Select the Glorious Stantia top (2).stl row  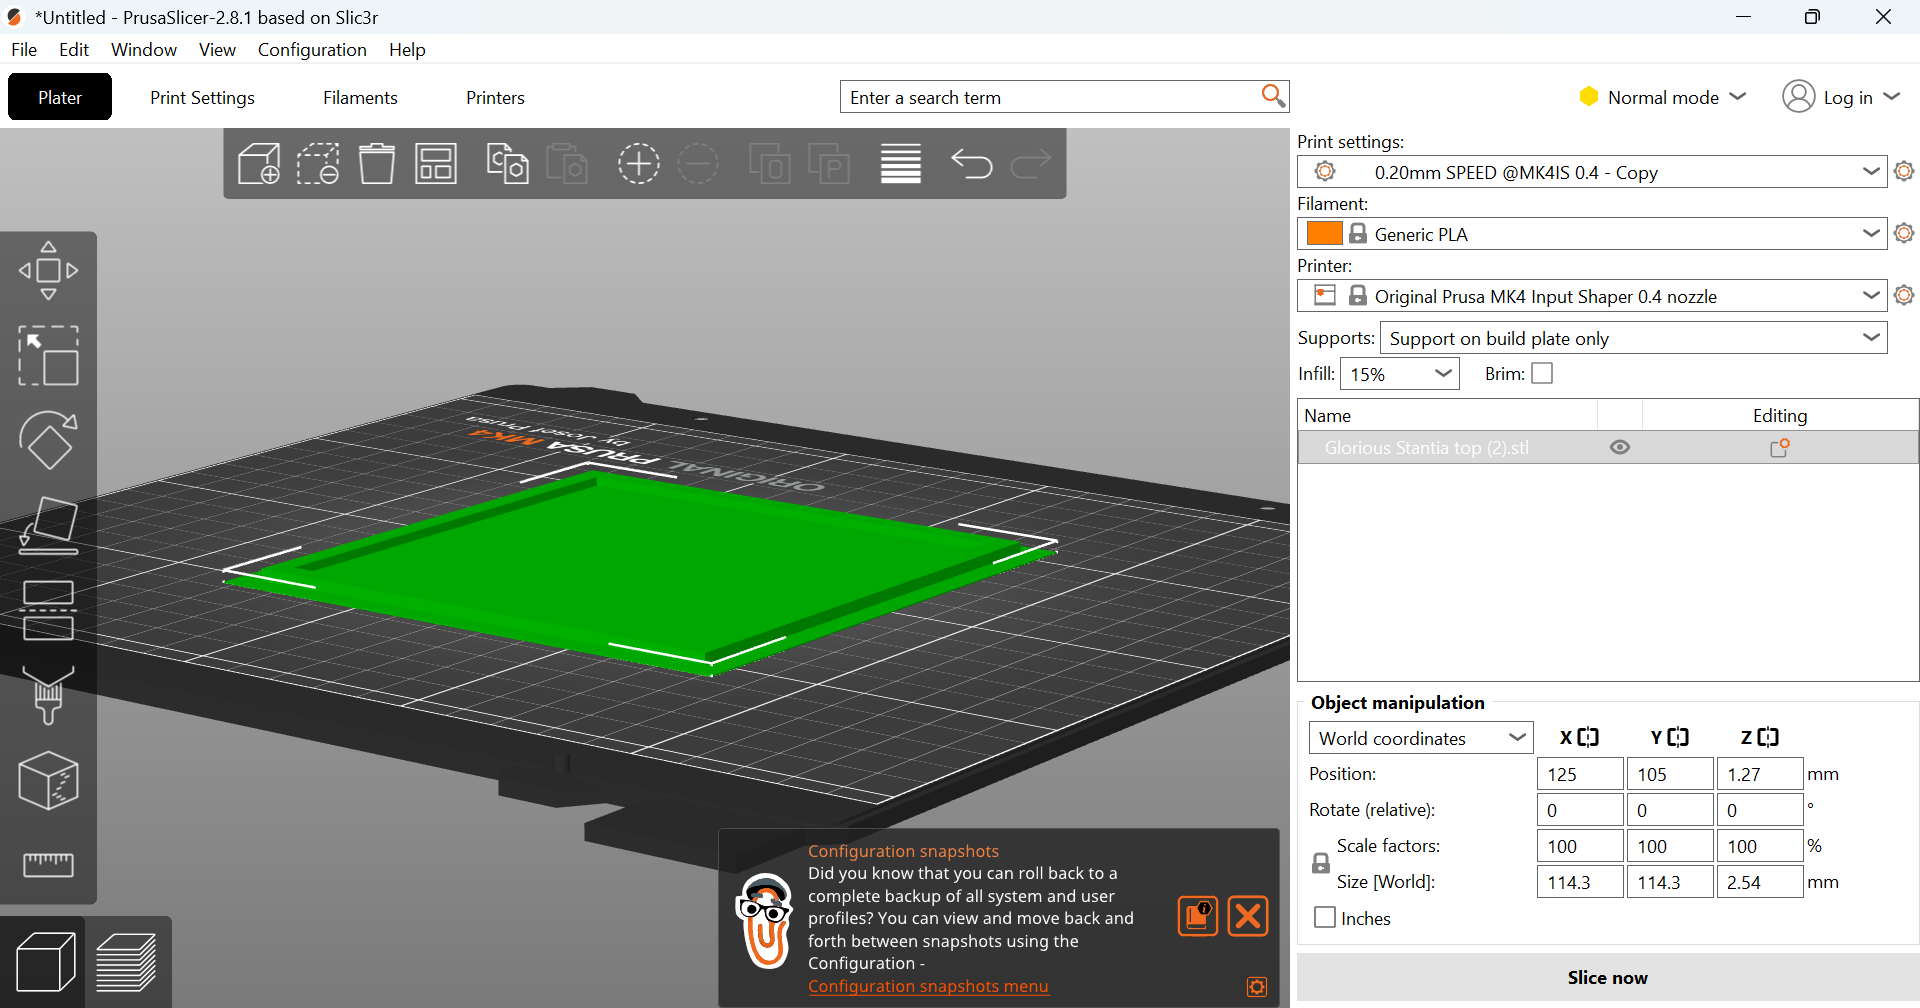1608,448
